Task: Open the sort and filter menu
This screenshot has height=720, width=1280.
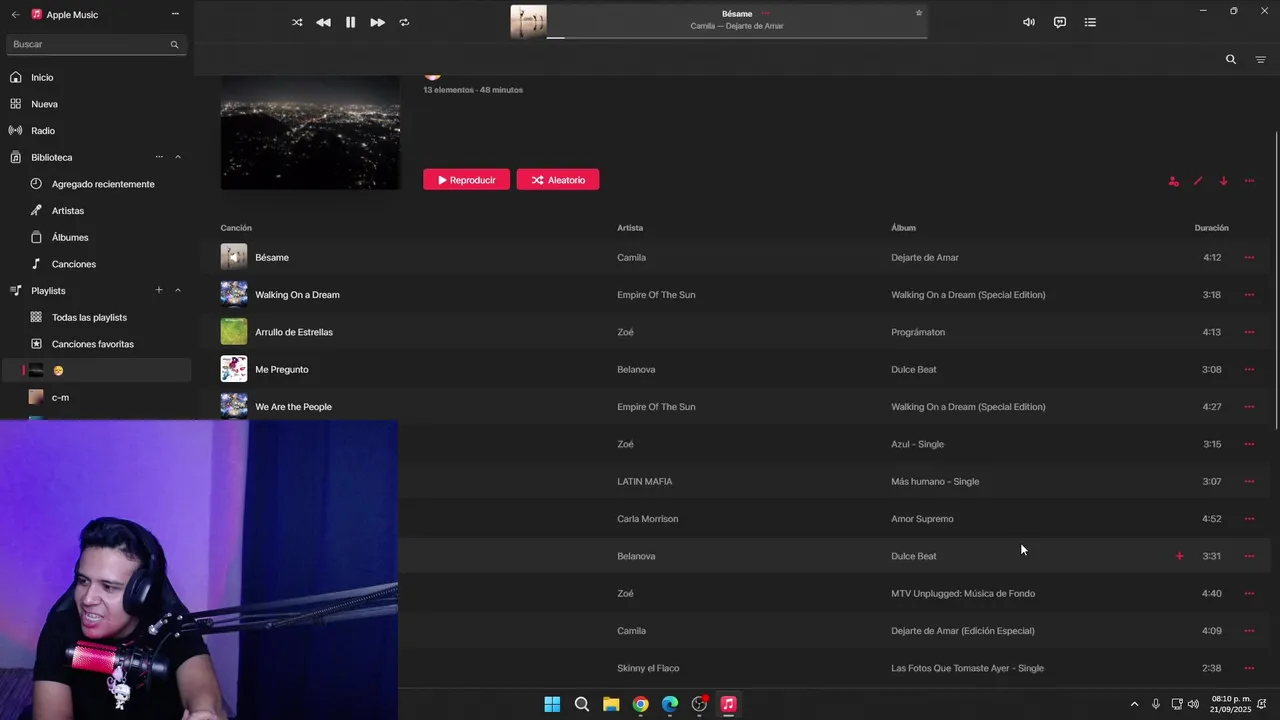Action: click(x=1260, y=59)
